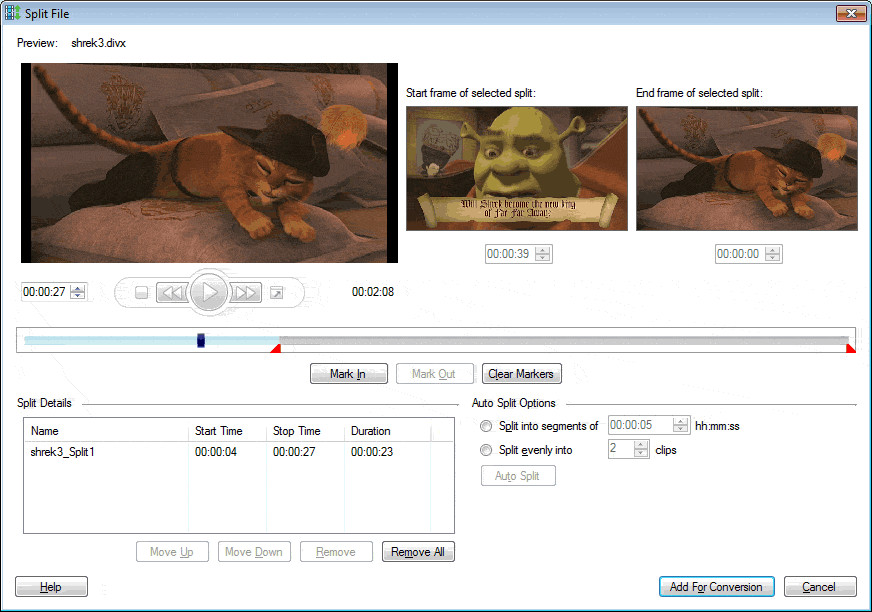
Task: Decrease number of clips spinner
Action: pyautogui.click(x=641, y=453)
